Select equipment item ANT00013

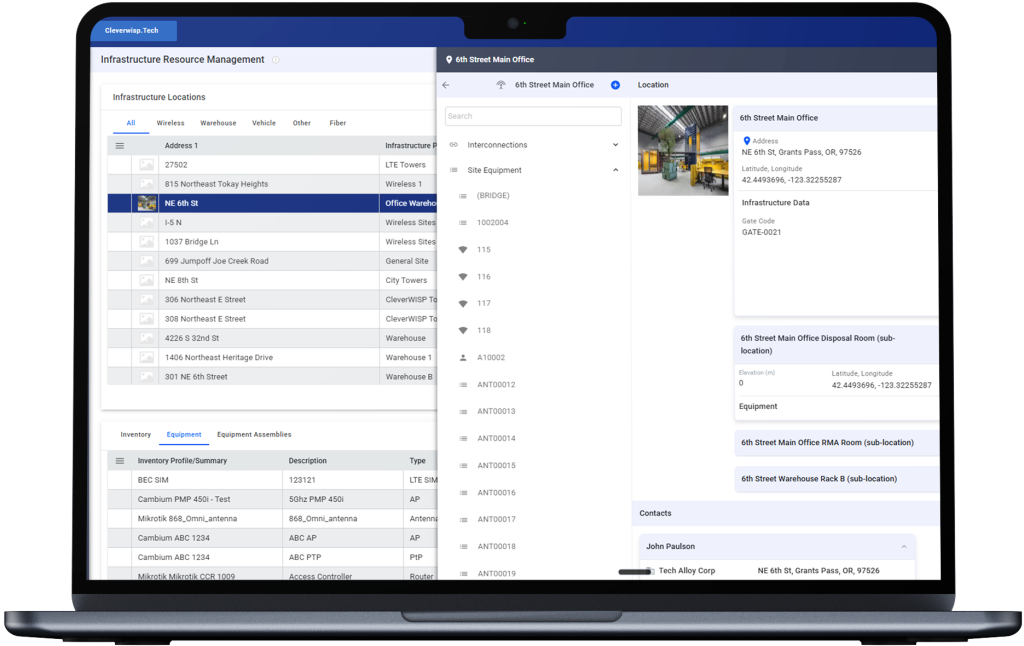coord(496,412)
